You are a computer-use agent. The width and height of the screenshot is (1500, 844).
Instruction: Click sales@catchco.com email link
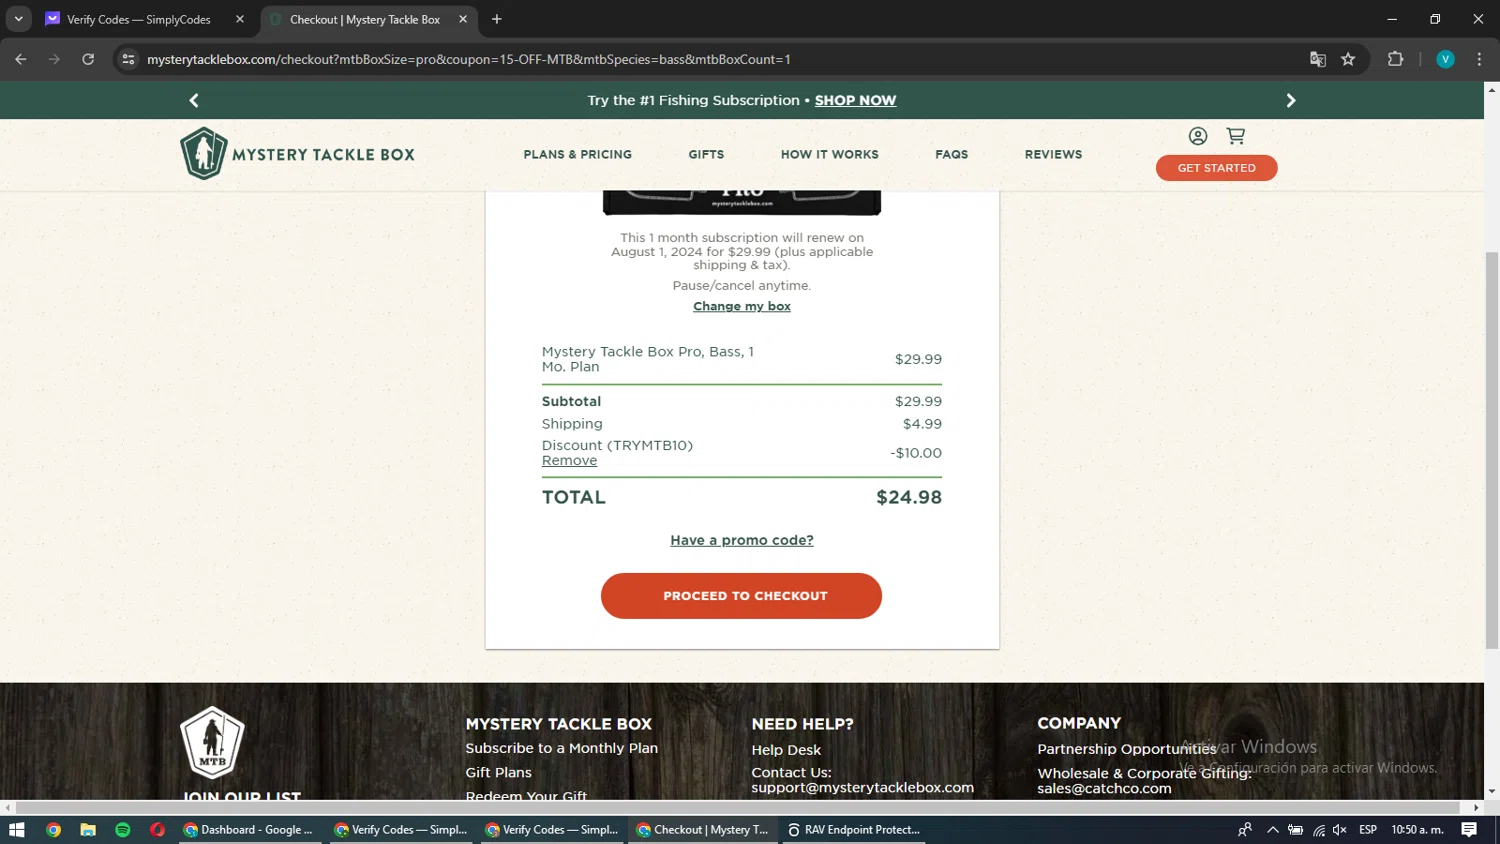1104,788
